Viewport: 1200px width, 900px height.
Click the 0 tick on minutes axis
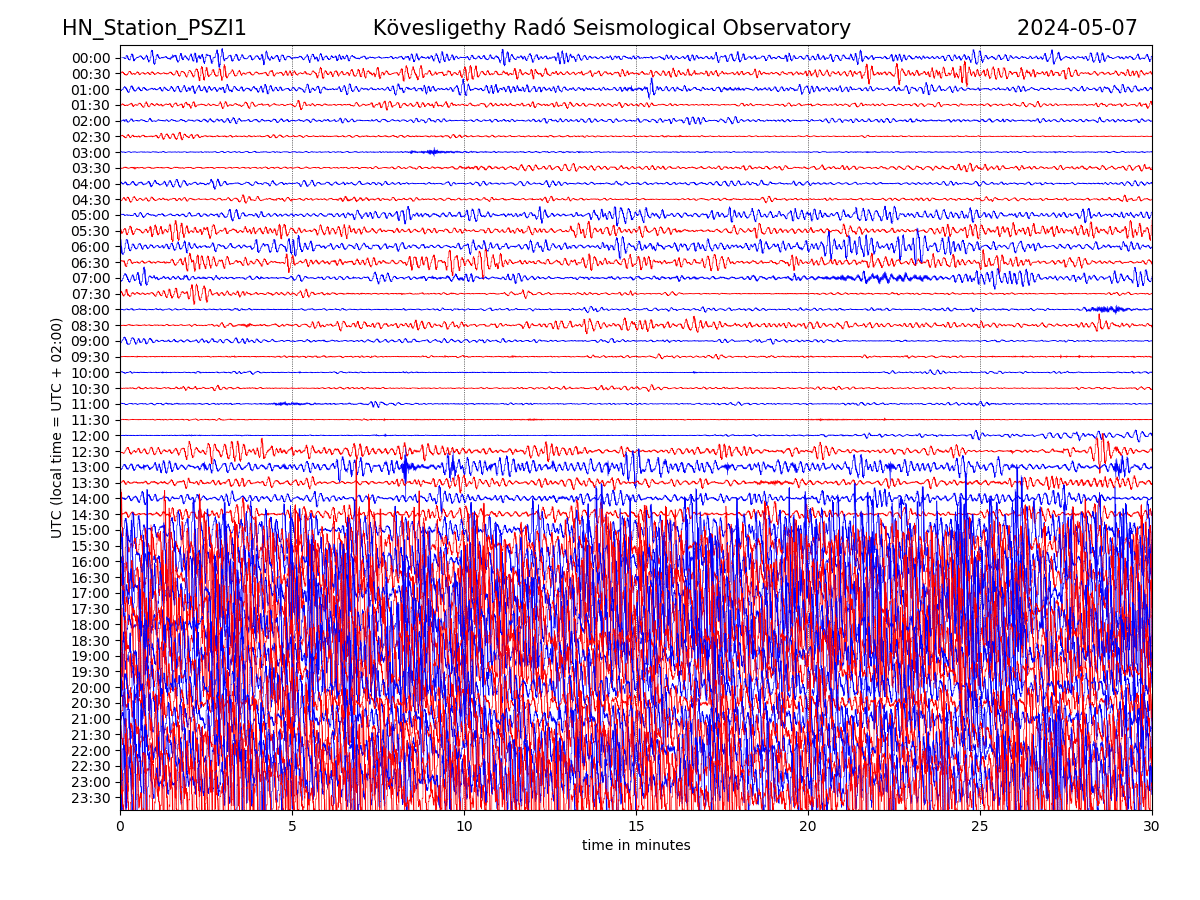pyautogui.click(x=120, y=827)
